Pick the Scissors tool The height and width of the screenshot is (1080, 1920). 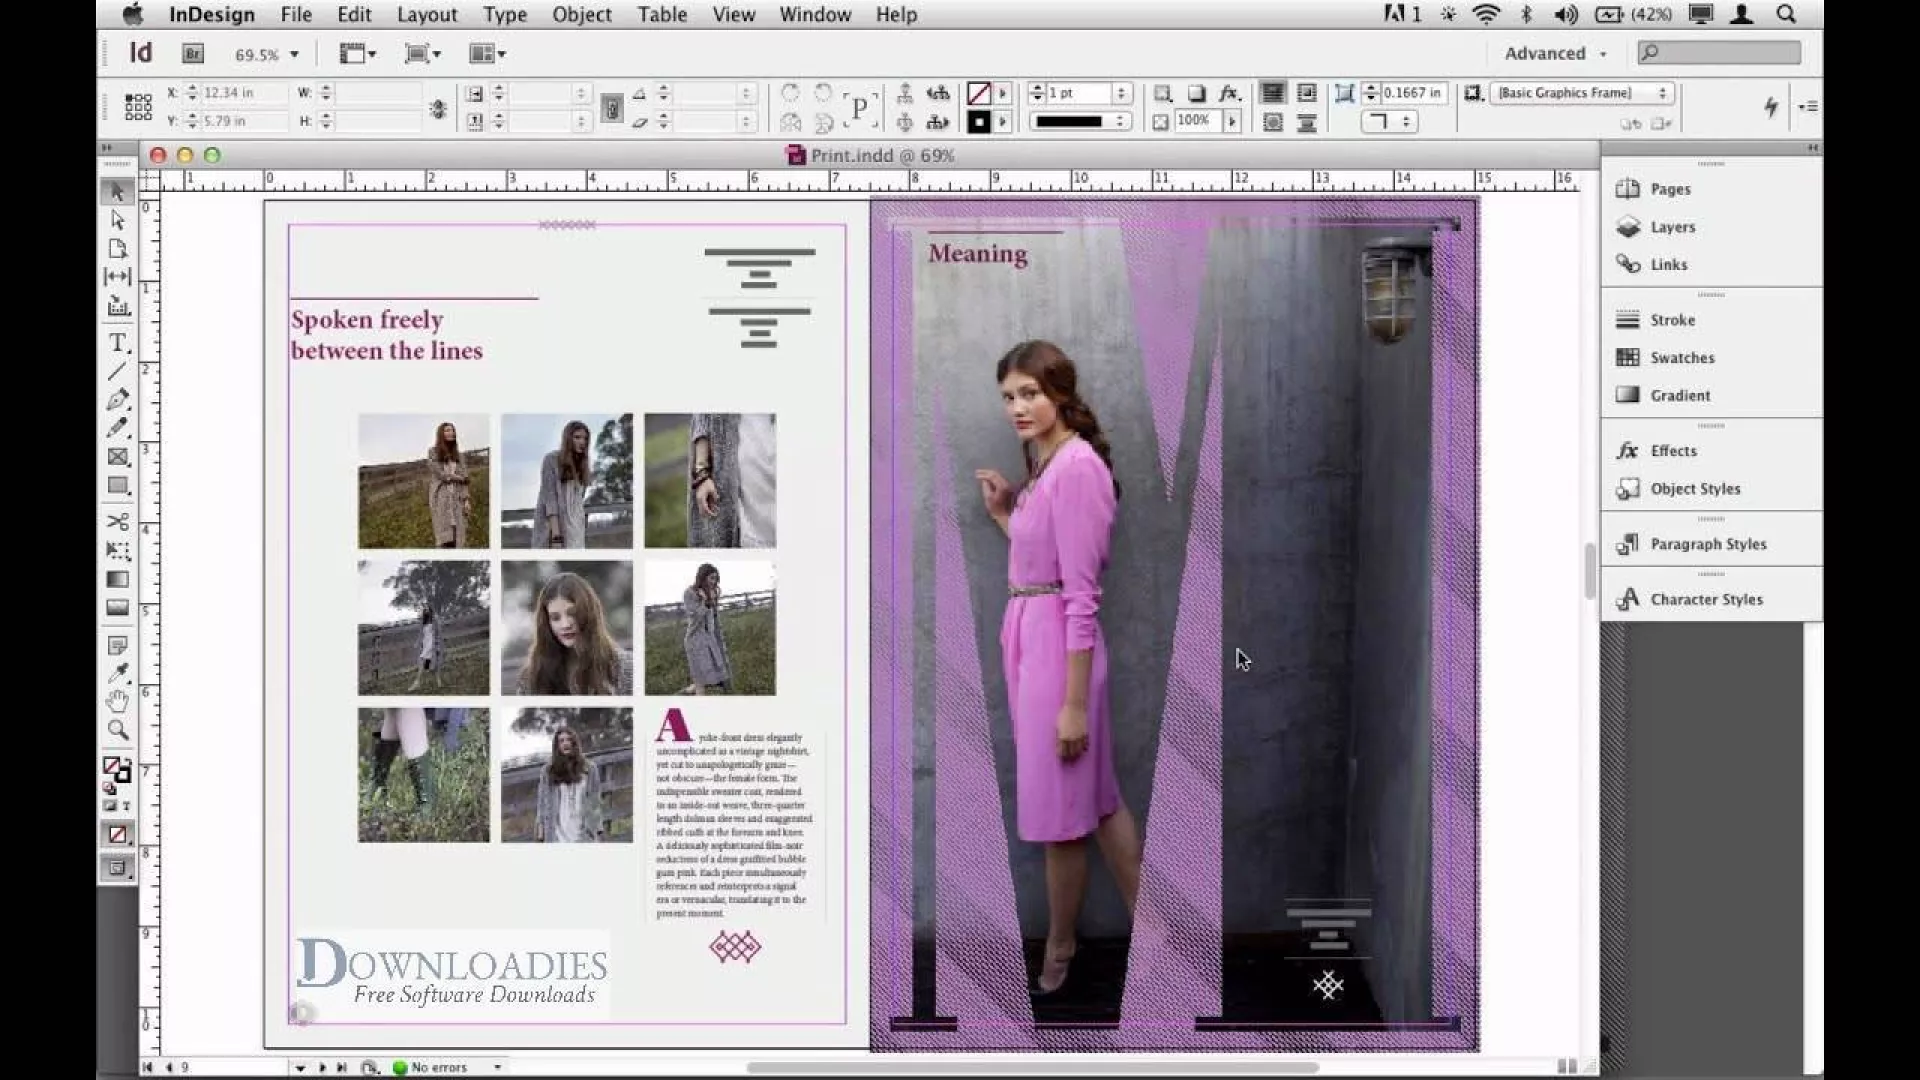(x=118, y=522)
